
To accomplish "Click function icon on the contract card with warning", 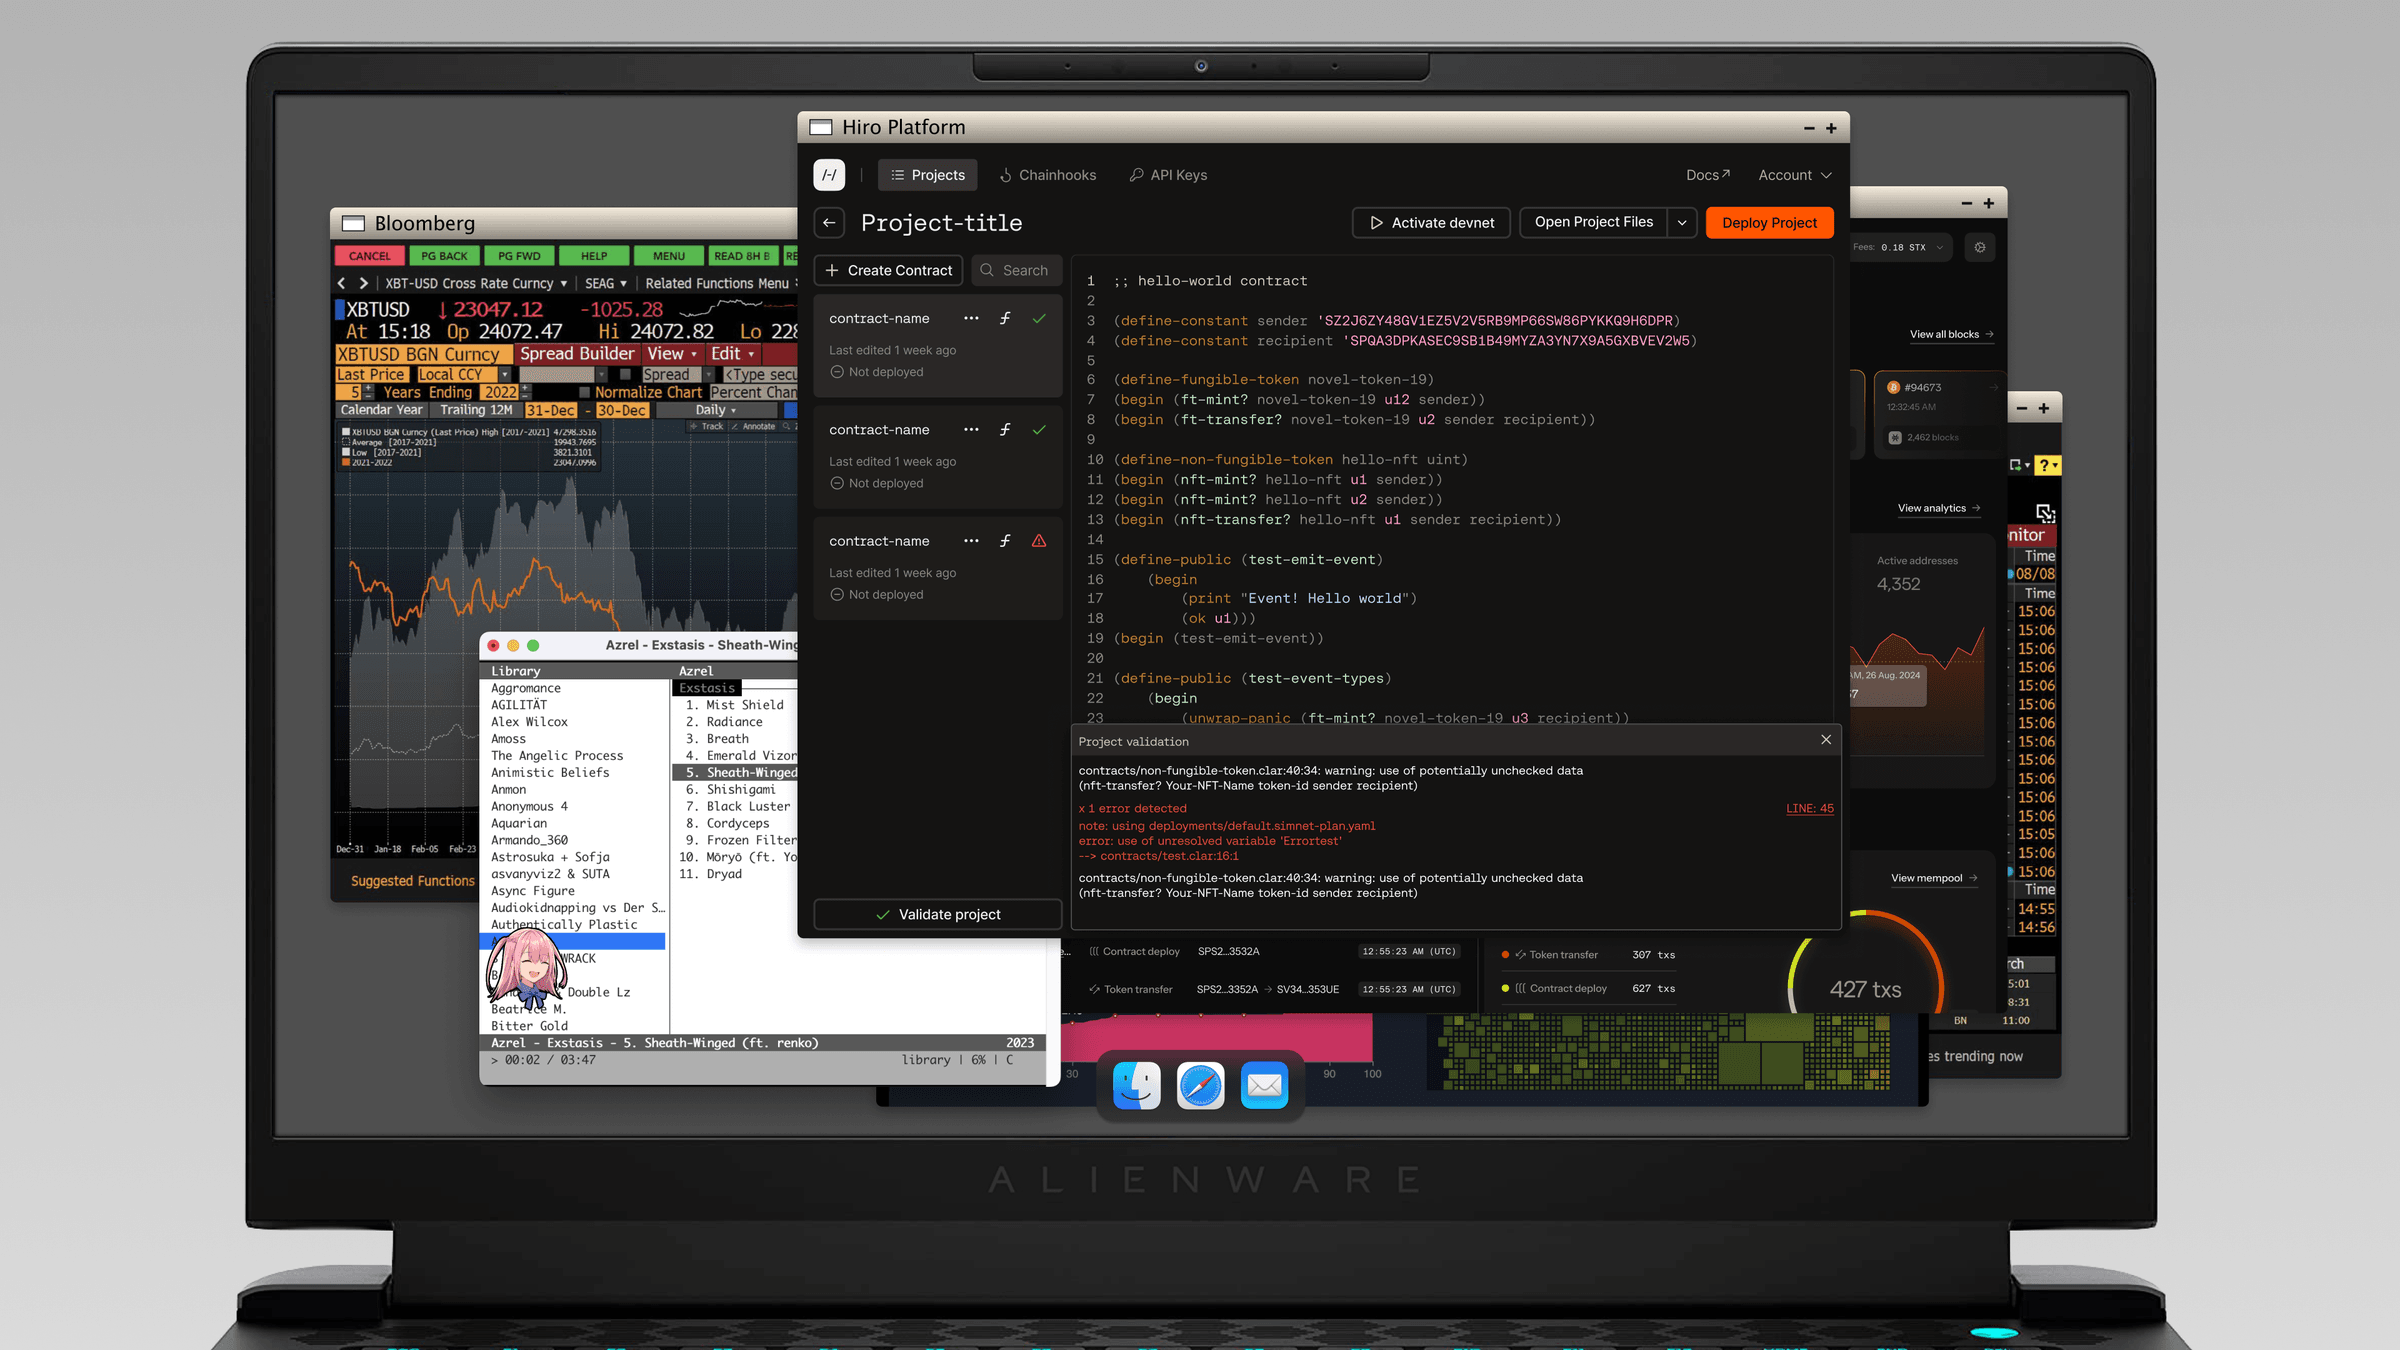I will pos(1005,541).
